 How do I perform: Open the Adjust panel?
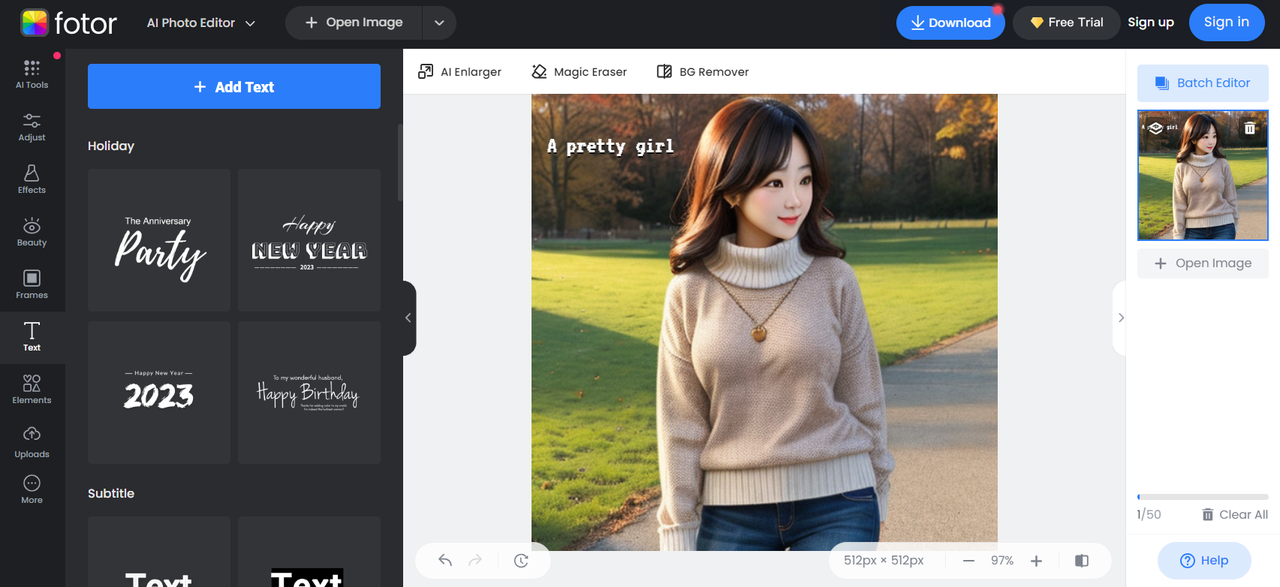coord(32,127)
